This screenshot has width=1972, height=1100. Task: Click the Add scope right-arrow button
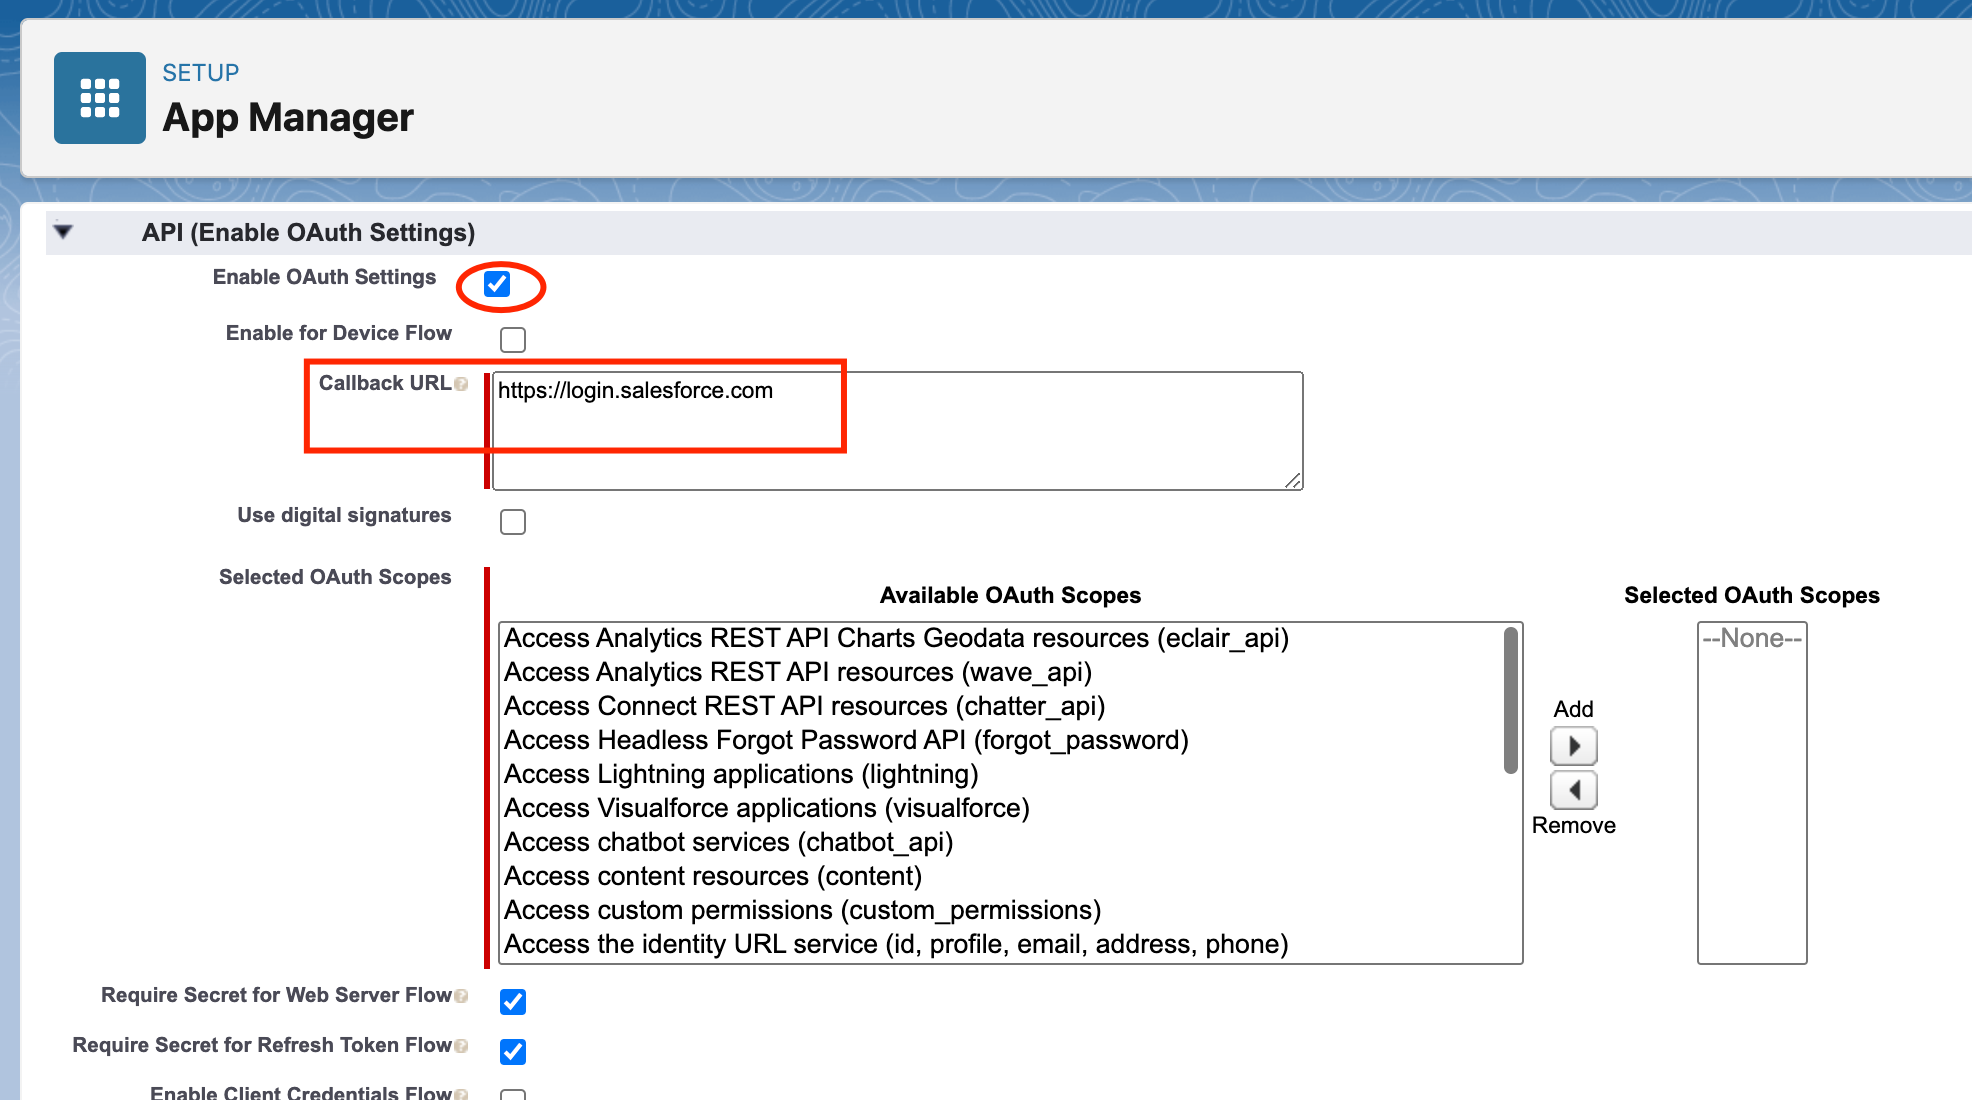(x=1573, y=746)
